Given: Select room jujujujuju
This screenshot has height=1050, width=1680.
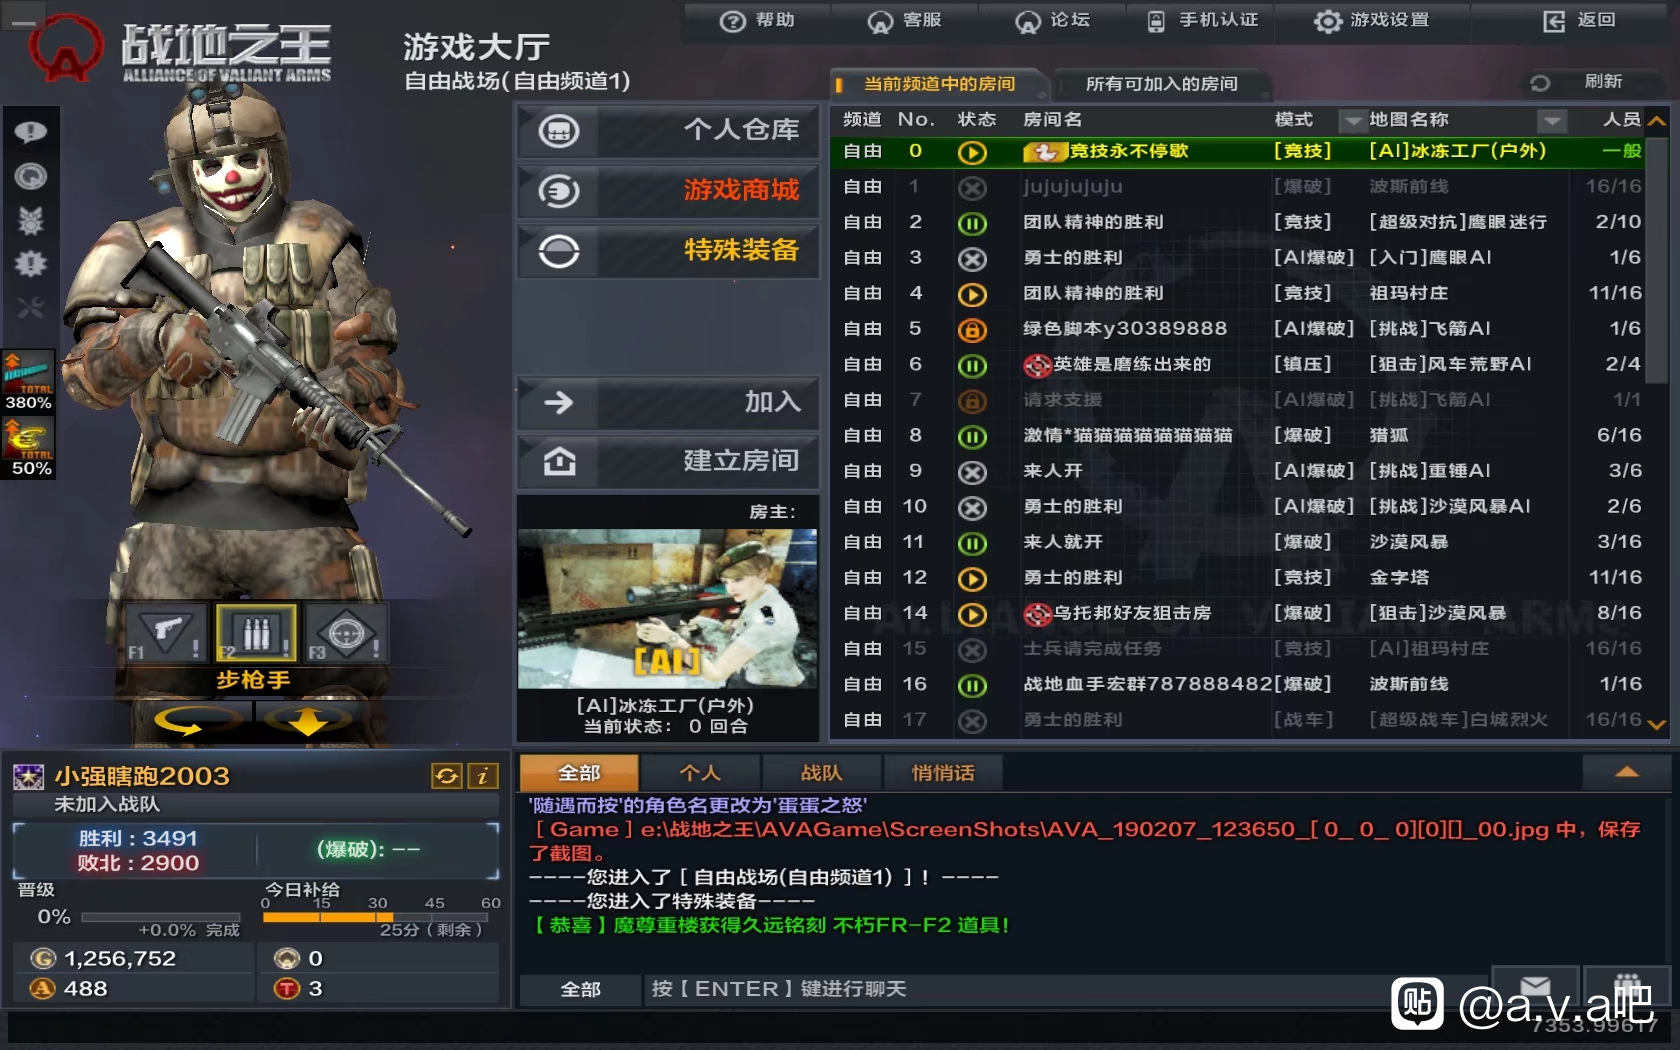Looking at the screenshot, I should pos(1237,187).
